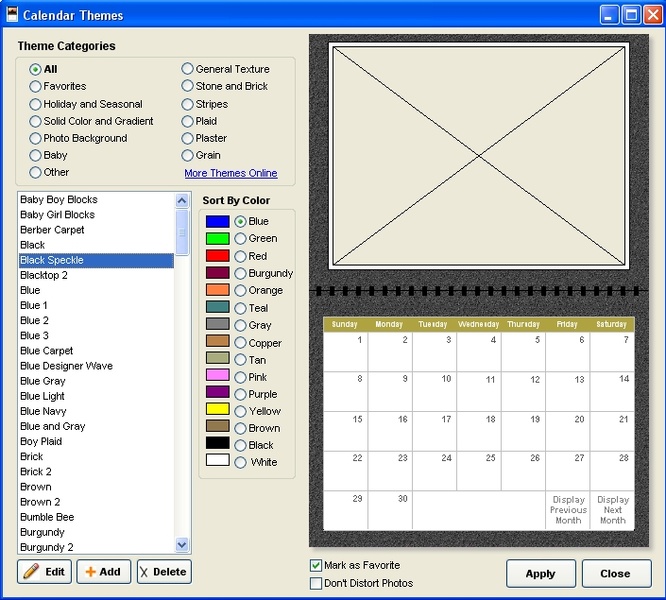Sort by Purple radio button
The height and width of the screenshot is (600, 666).
tap(240, 394)
